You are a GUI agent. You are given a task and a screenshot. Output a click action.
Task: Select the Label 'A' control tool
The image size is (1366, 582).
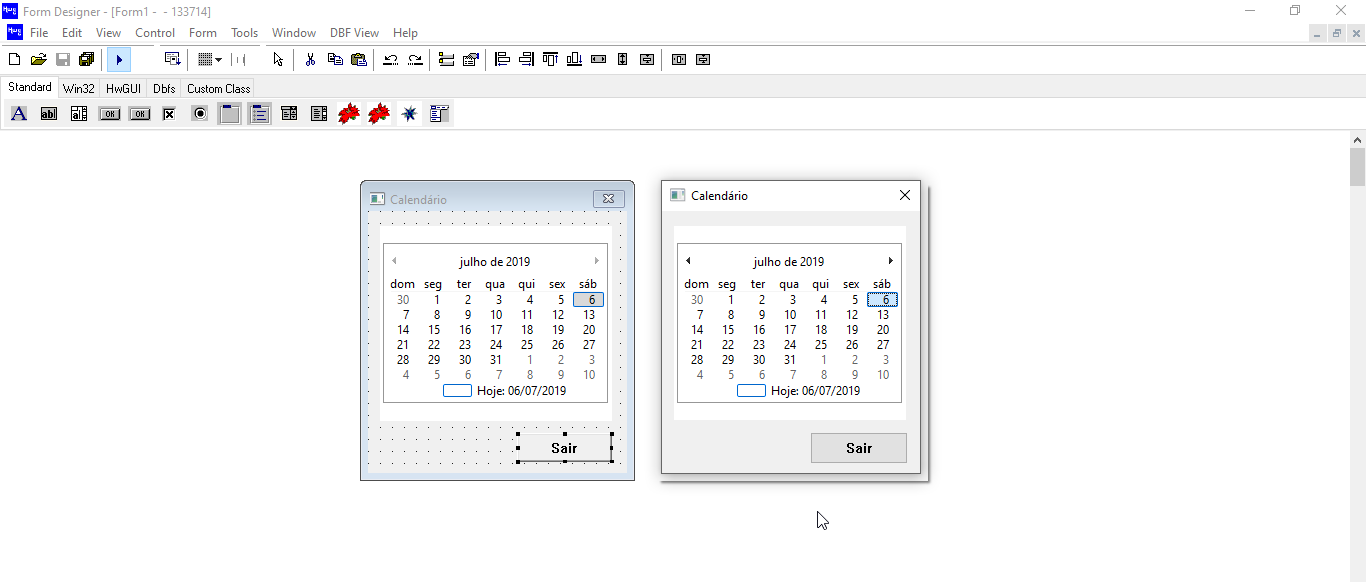pyautogui.click(x=18, y=114)
